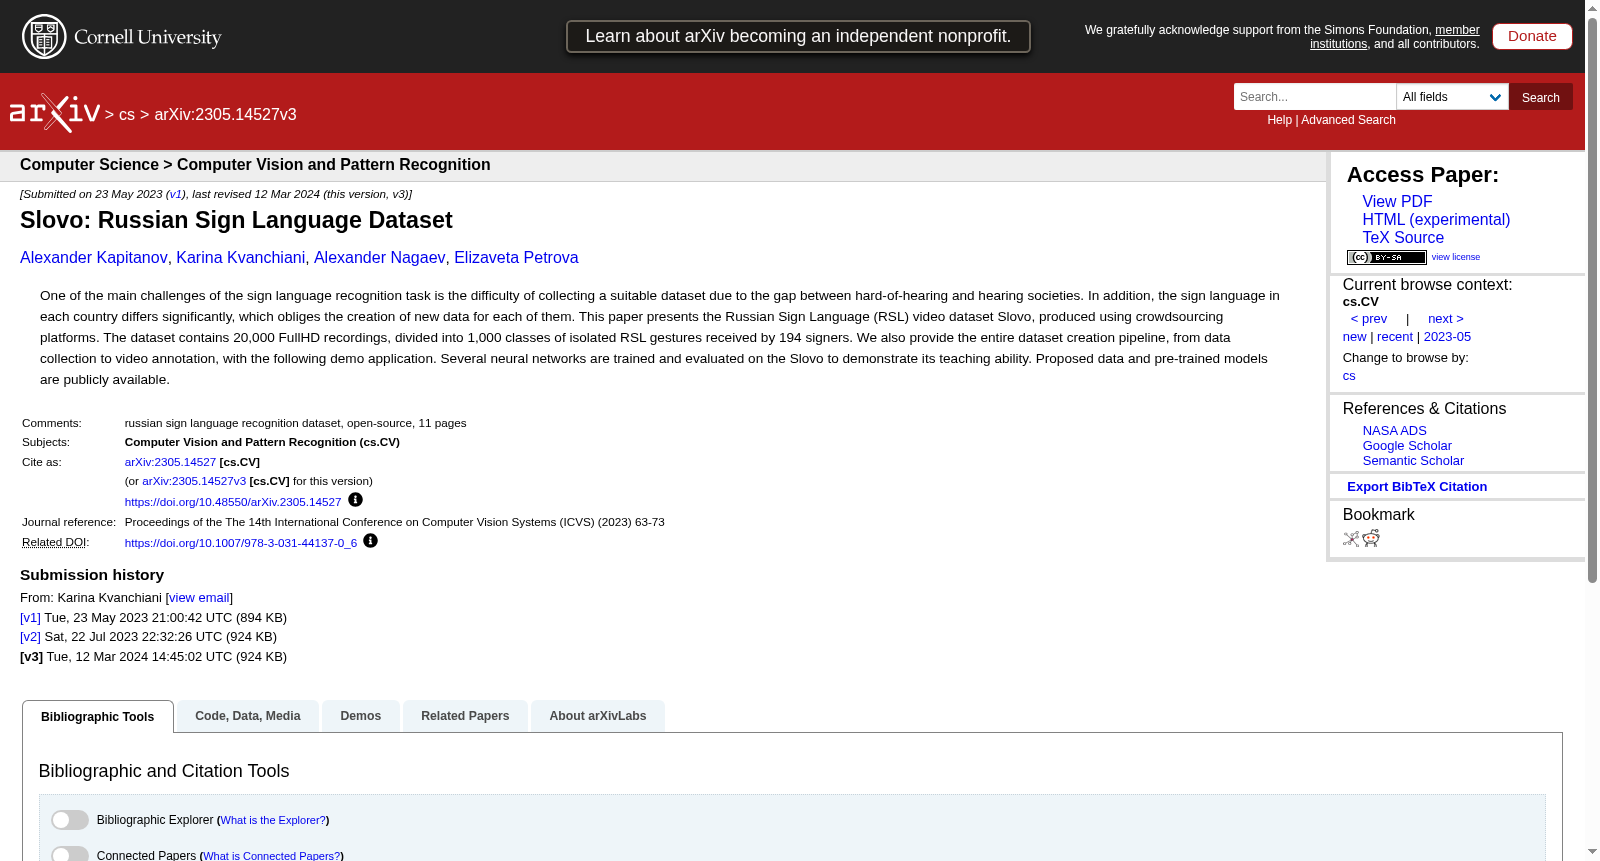Switch to the Bibliographic Tools tab
The image size is (1600, 861).
[98, 716]
